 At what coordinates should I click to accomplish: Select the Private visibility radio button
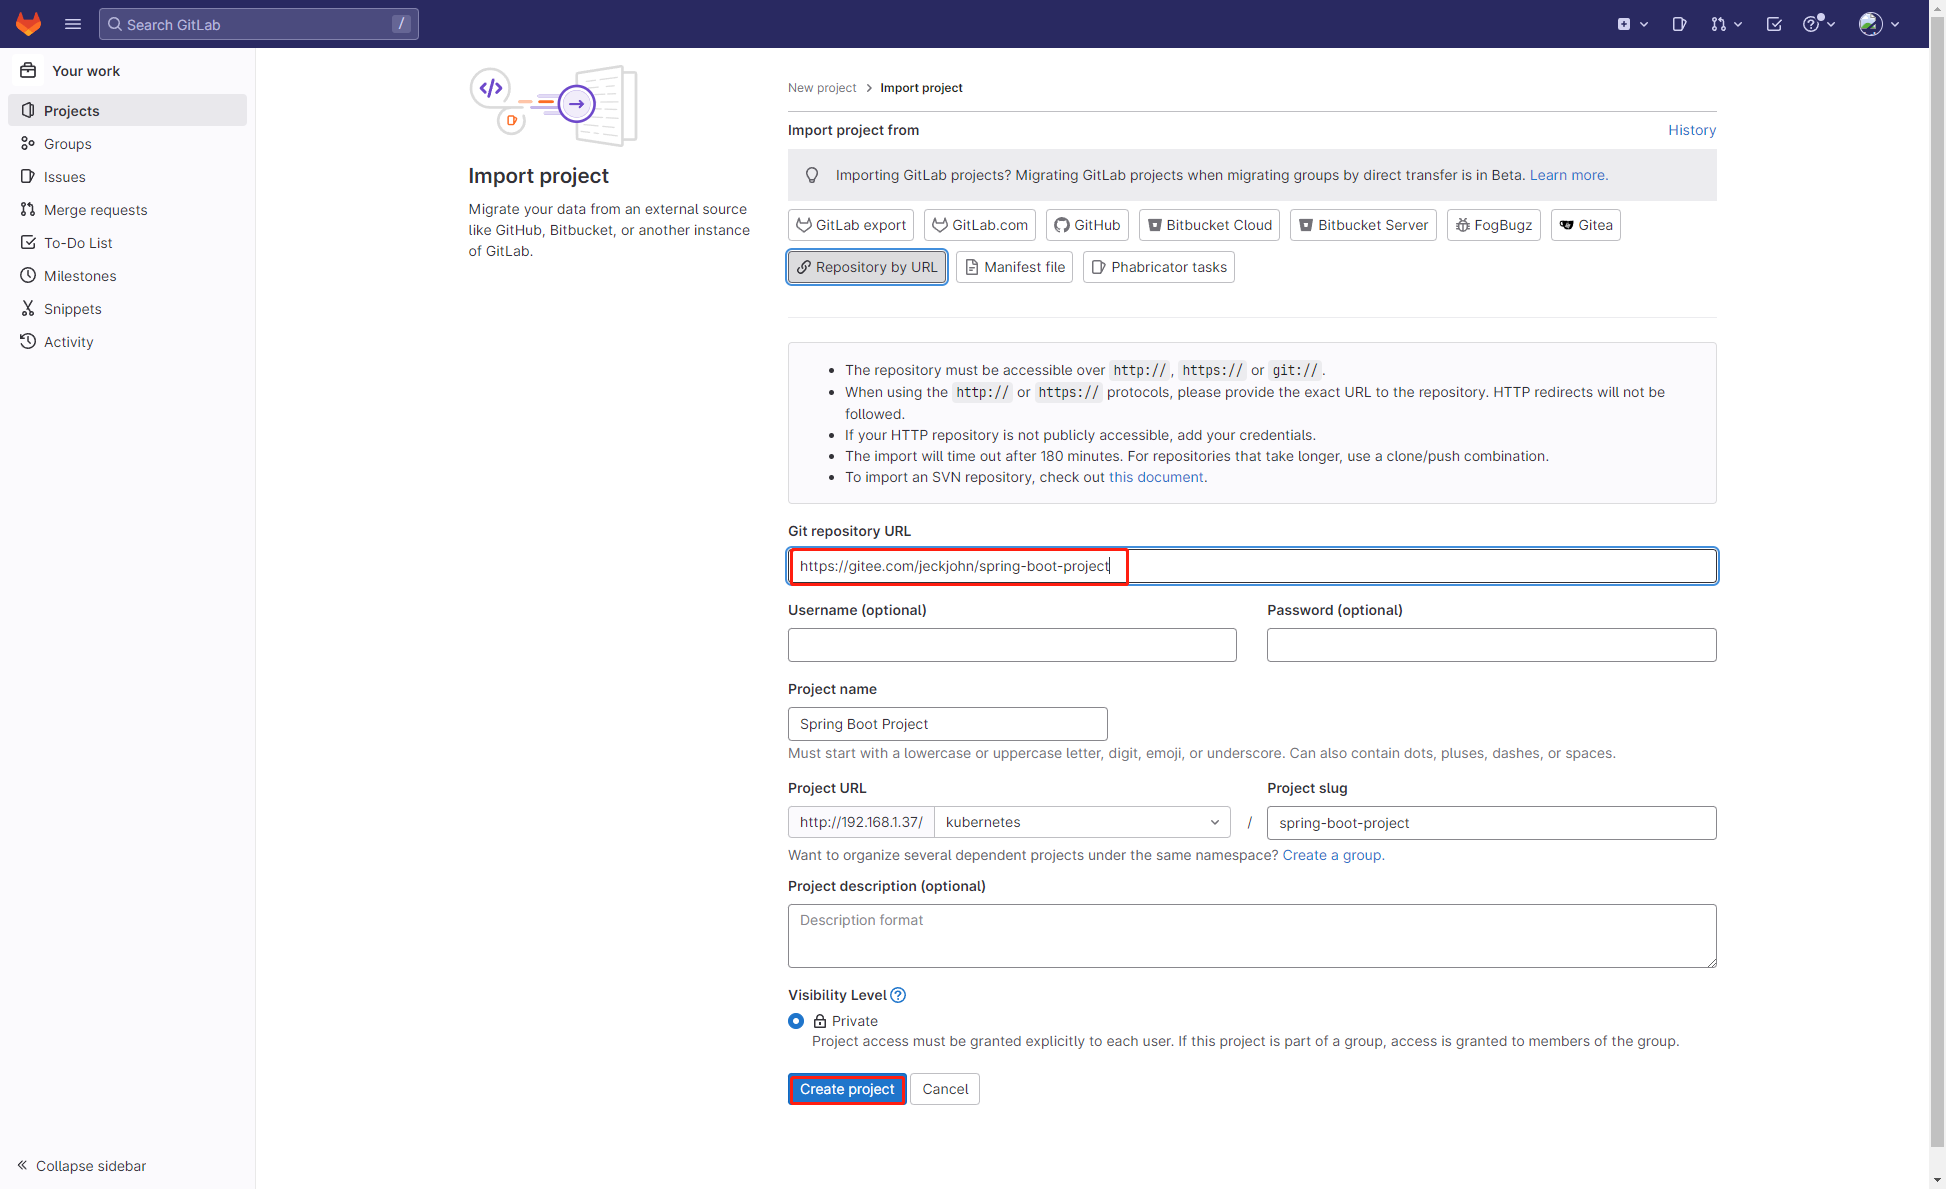coord(796,1021)
